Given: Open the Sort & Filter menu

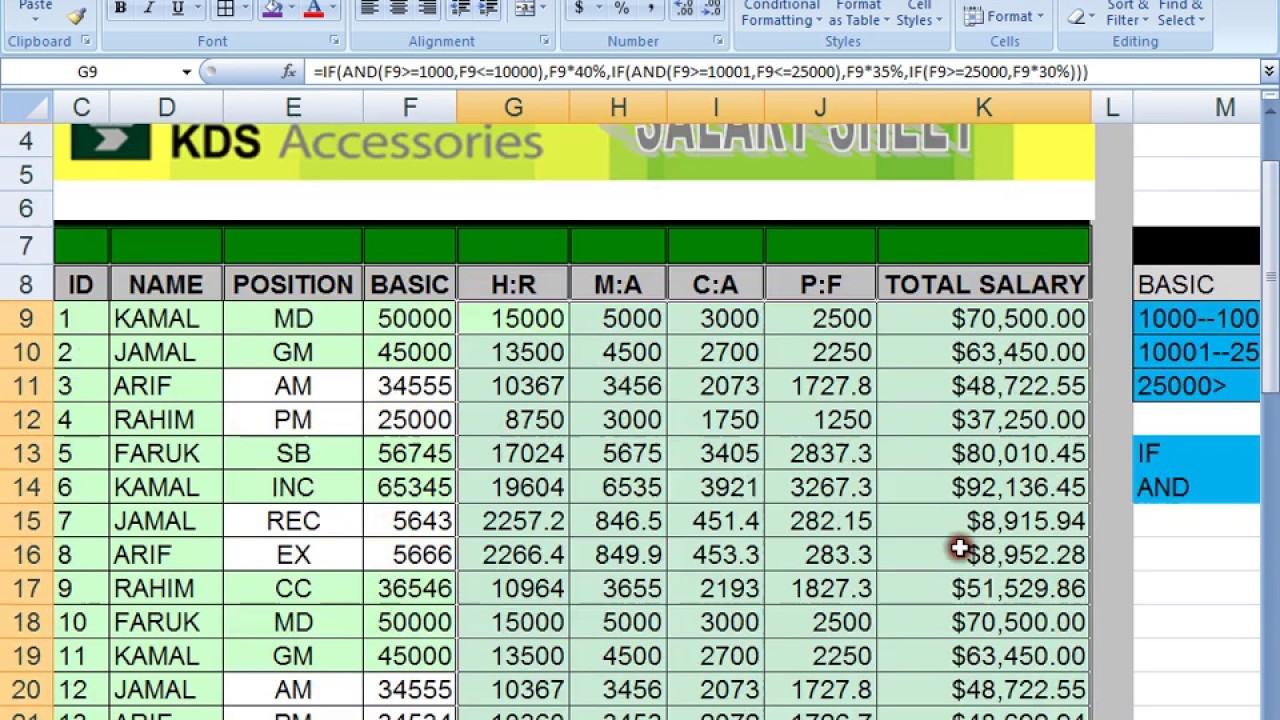Looking at the screenshot, I should 1127,13.
